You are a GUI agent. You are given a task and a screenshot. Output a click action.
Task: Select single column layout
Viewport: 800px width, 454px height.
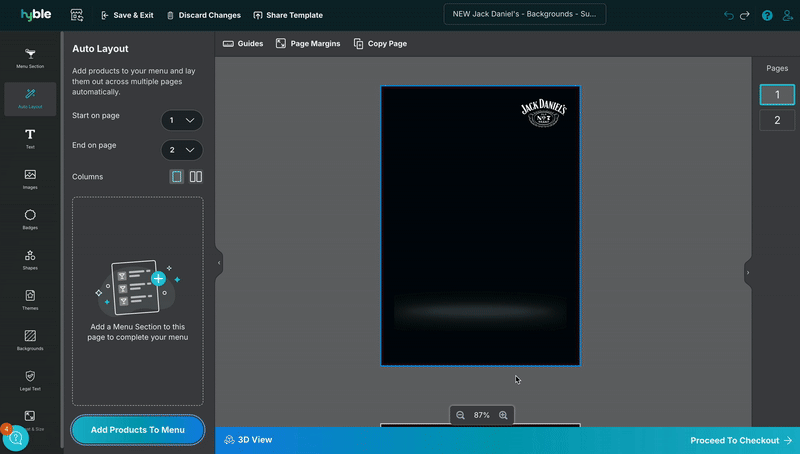point(177,176)
